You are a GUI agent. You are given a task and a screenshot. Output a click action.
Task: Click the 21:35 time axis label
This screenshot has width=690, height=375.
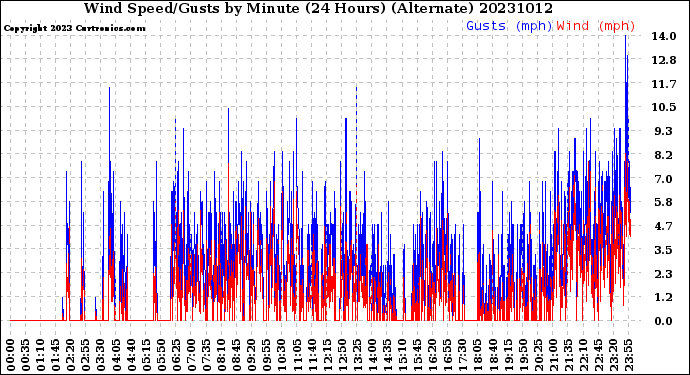pos(567,355)
